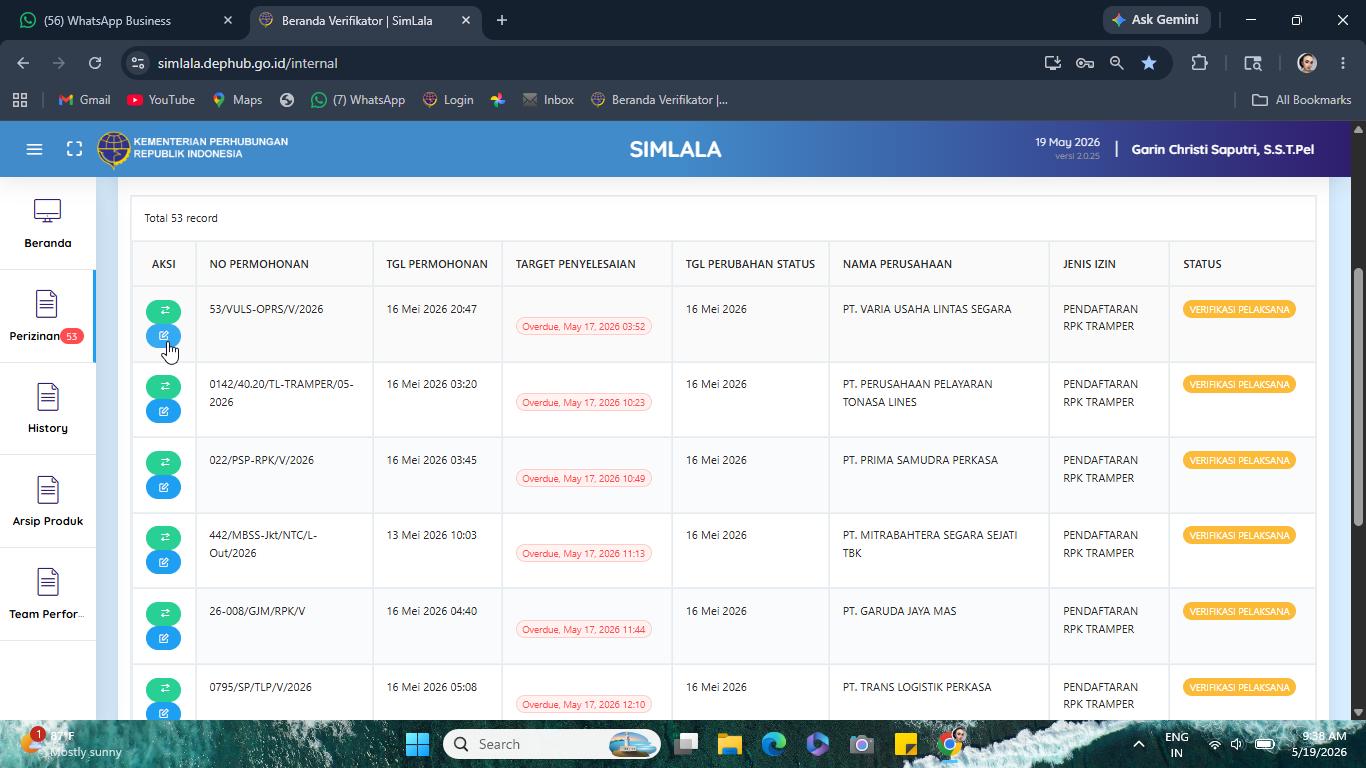1366x768 pixels.
Task: Click green transfer icon for 0142/40.20/TL-TRAMPER/05-2026
Action: 163,386
